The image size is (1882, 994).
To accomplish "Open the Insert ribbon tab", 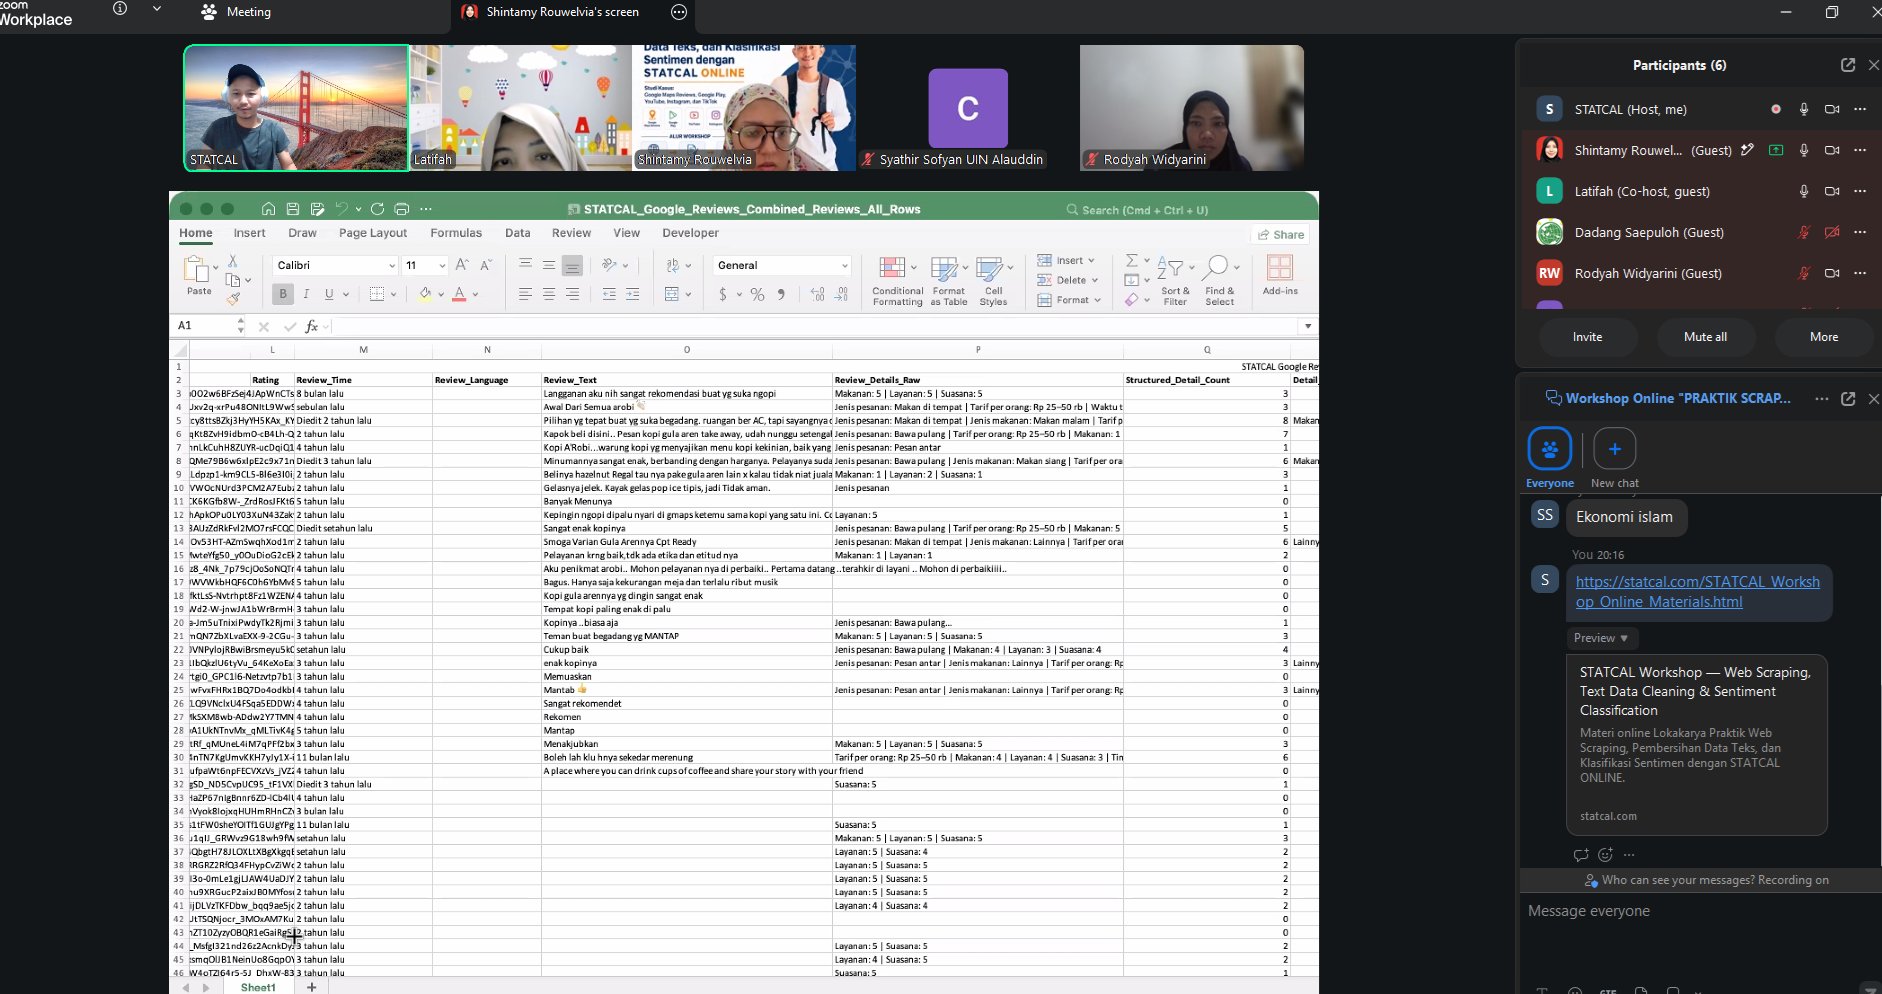I will pyautogui.click(x=250, y=233).
